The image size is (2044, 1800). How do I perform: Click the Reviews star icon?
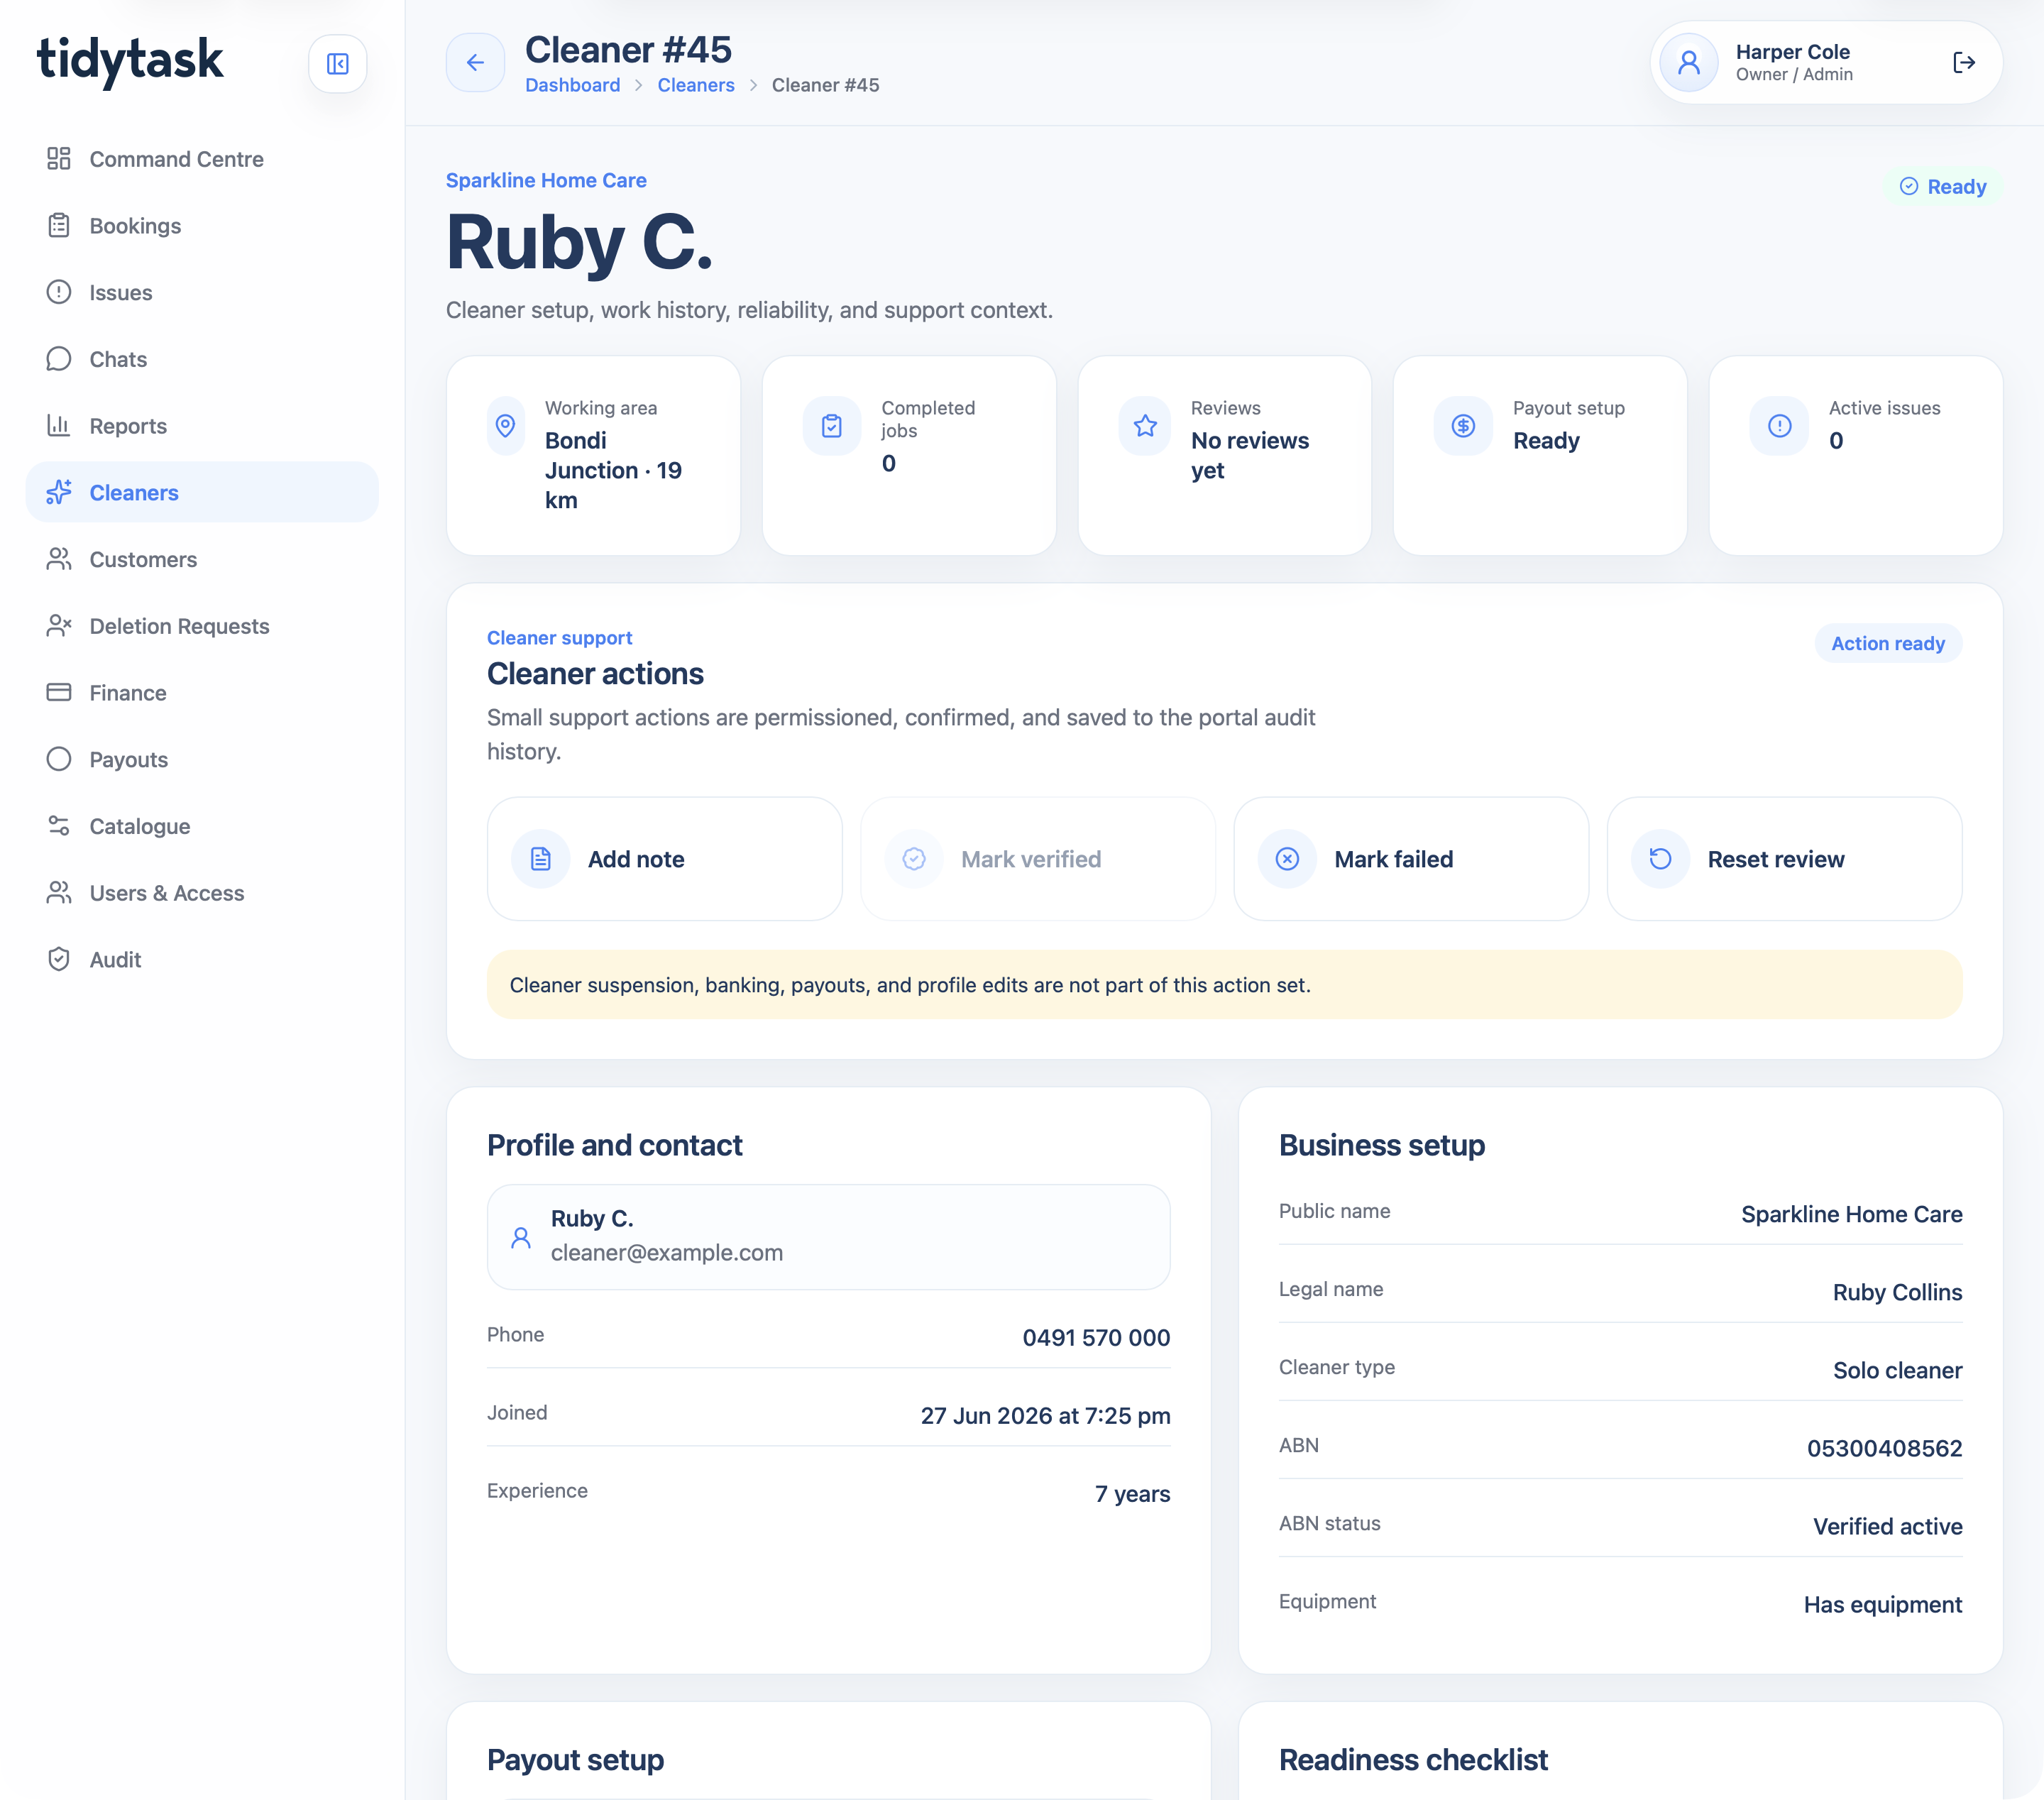1146,426
